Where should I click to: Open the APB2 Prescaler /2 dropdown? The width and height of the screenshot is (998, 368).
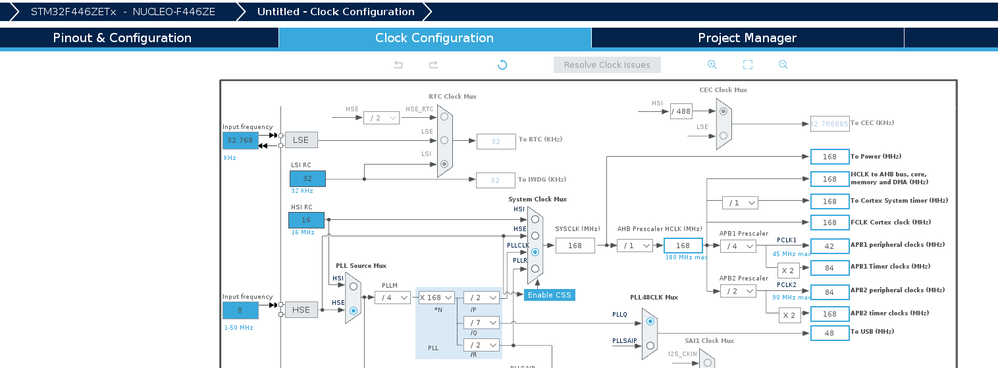pos(738,291)
